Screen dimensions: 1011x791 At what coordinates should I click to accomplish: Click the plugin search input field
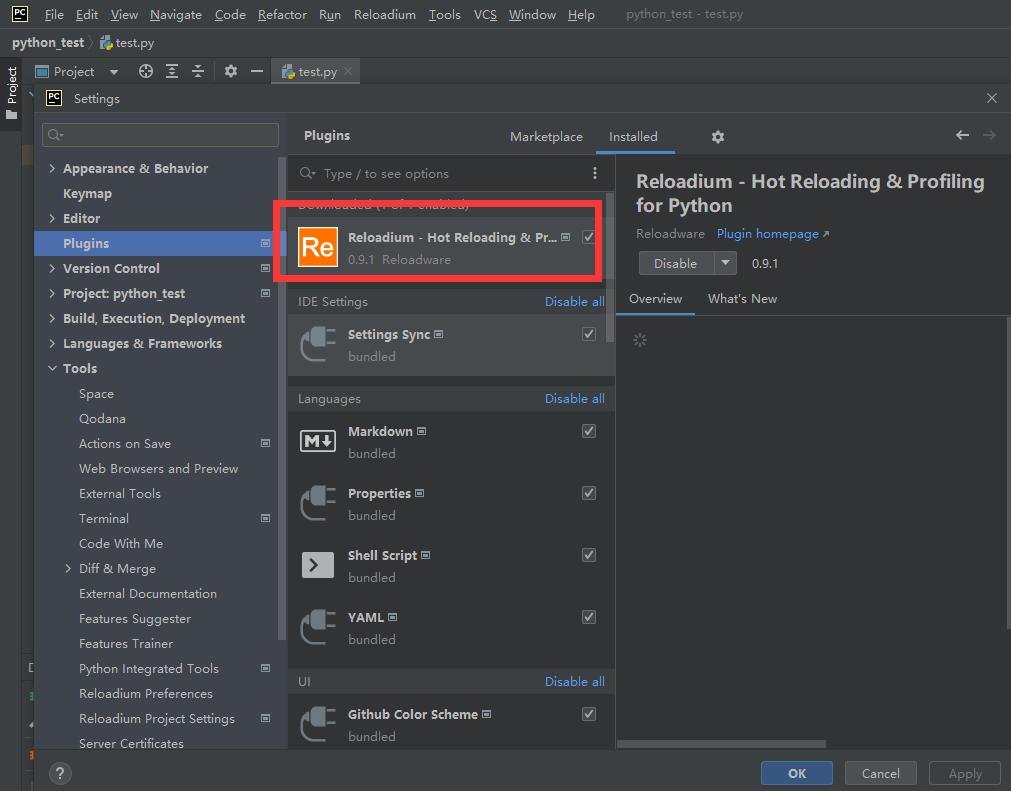pyautogui.click(x=450, y=173)
